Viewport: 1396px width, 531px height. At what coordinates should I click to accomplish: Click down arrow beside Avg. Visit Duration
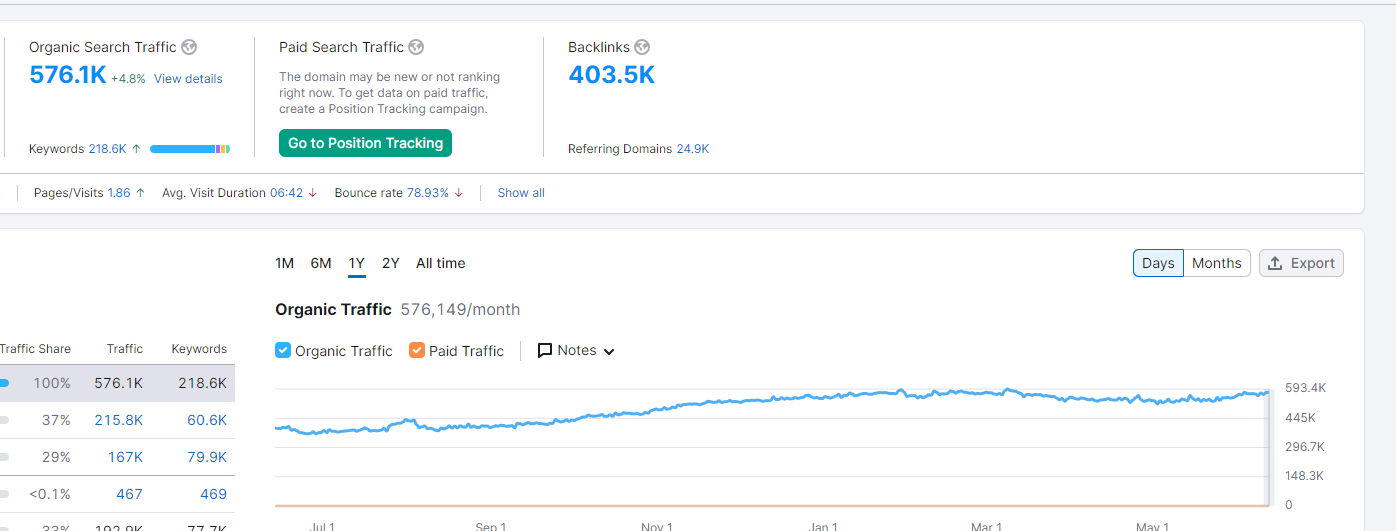click(x=312, y=193)
